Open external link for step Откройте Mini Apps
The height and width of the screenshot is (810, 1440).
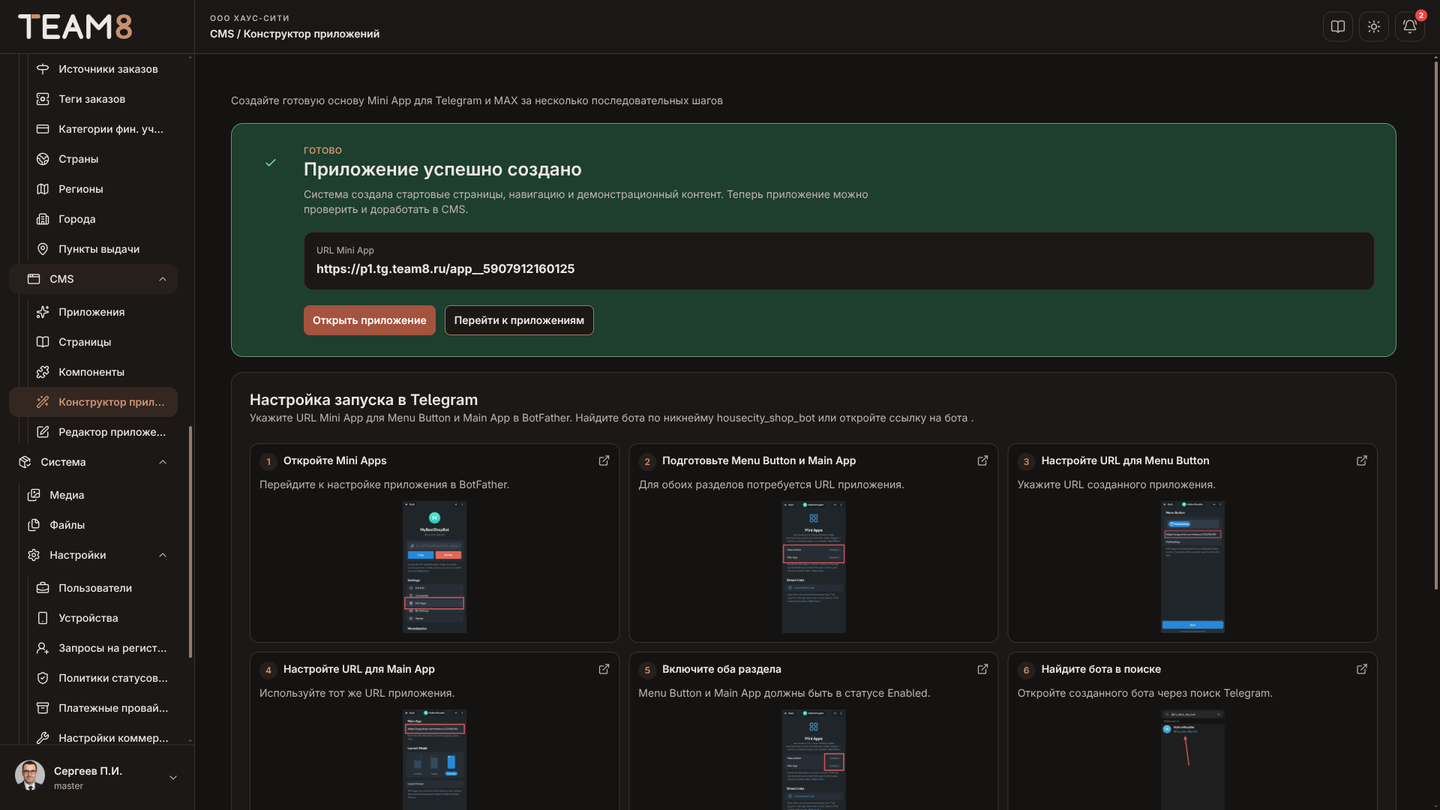tap(604, 461)
